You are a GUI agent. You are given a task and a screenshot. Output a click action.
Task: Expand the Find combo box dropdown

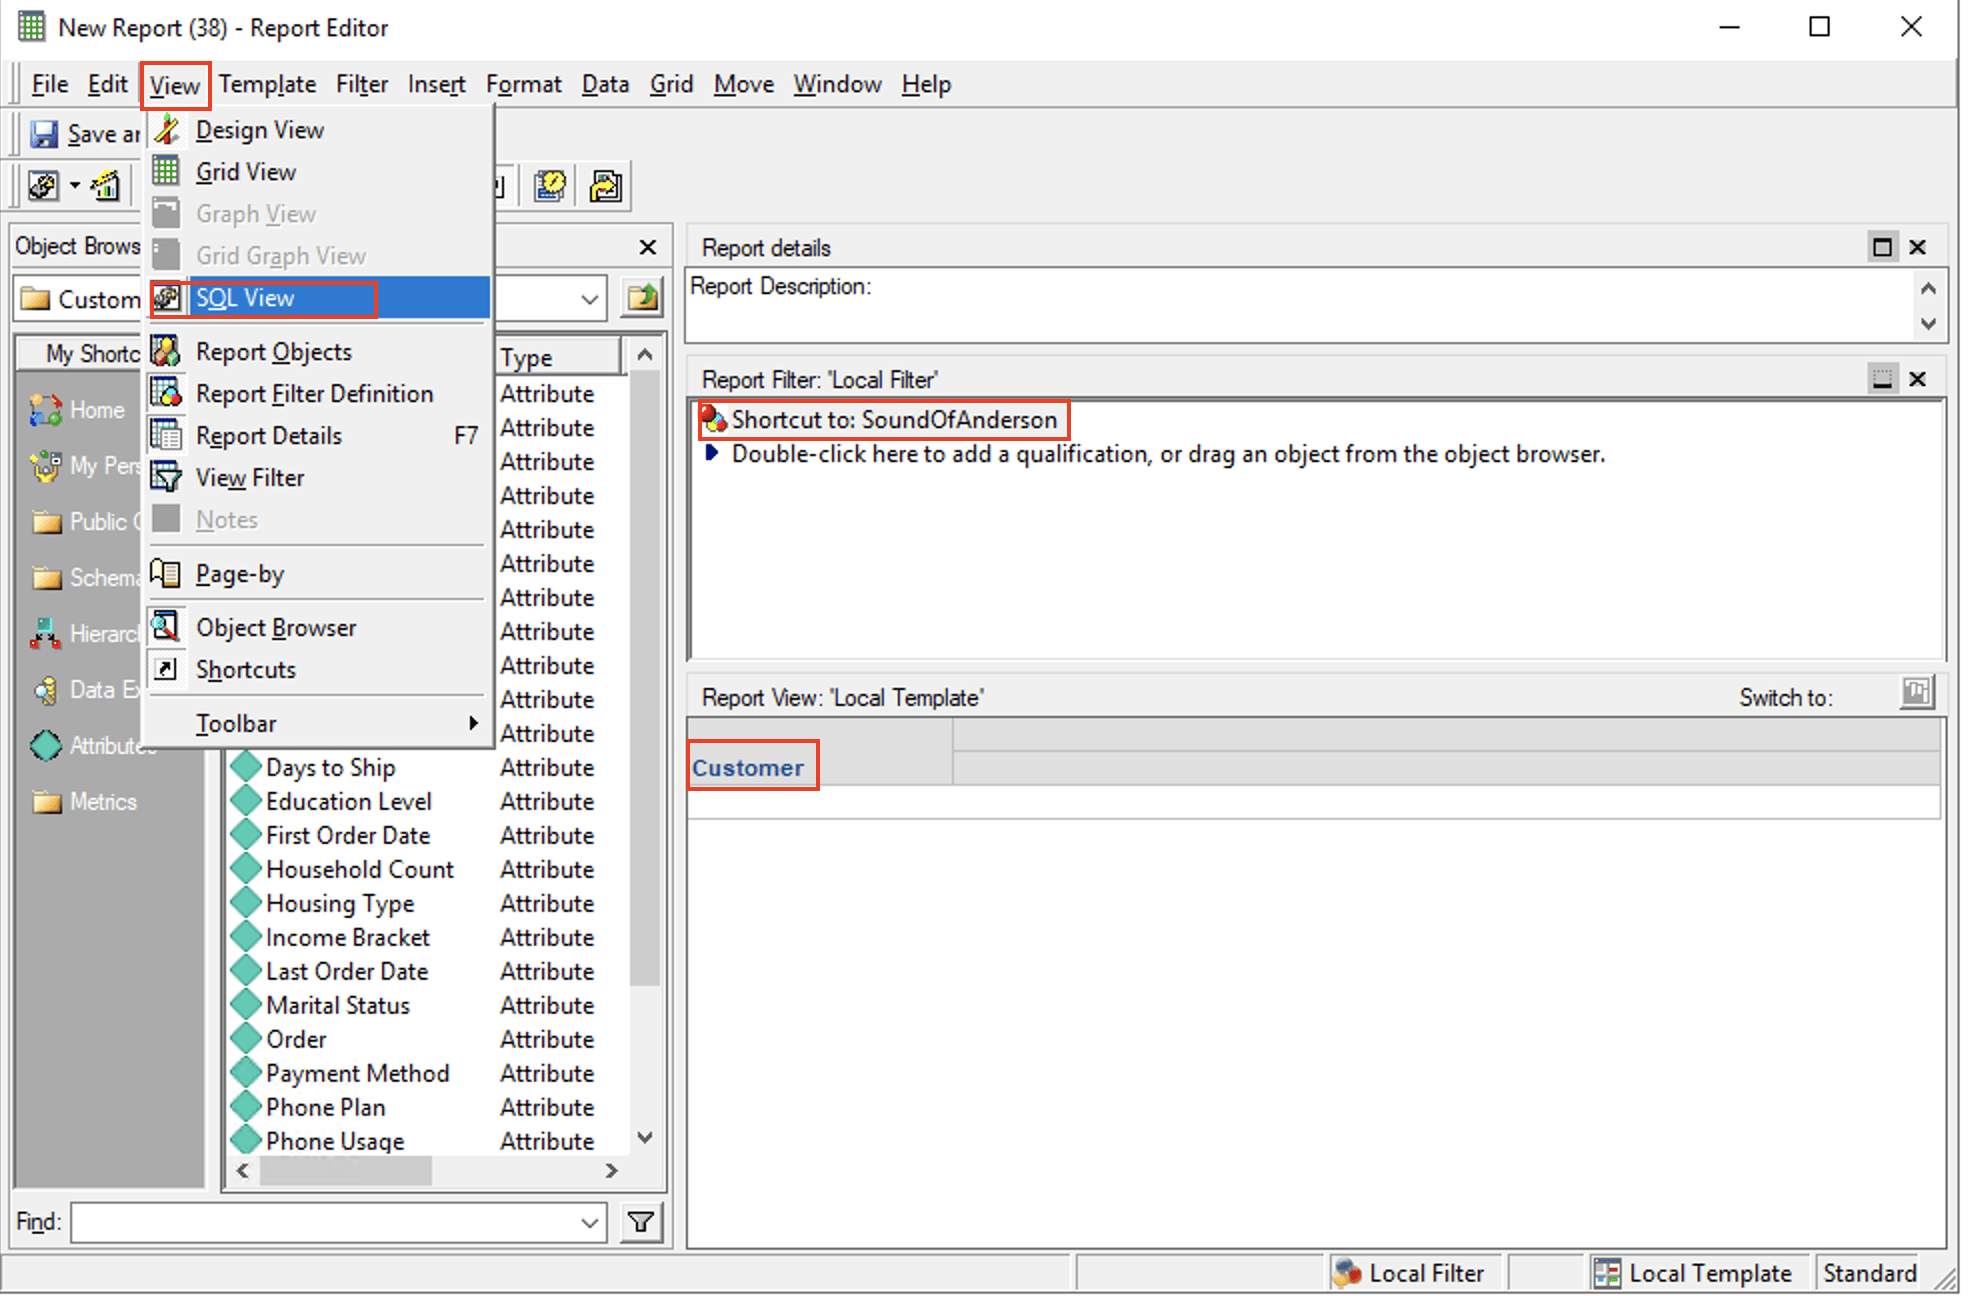coord(590,1222)
